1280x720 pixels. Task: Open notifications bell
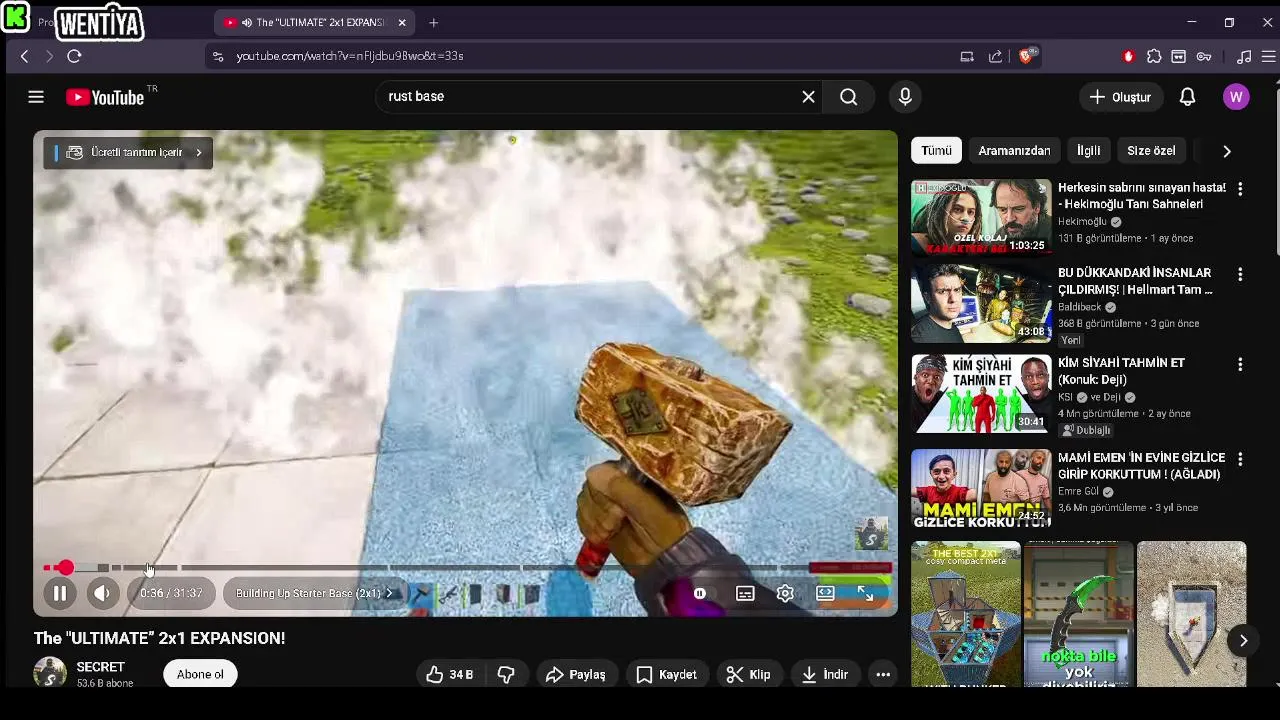tap(1187, 97)
